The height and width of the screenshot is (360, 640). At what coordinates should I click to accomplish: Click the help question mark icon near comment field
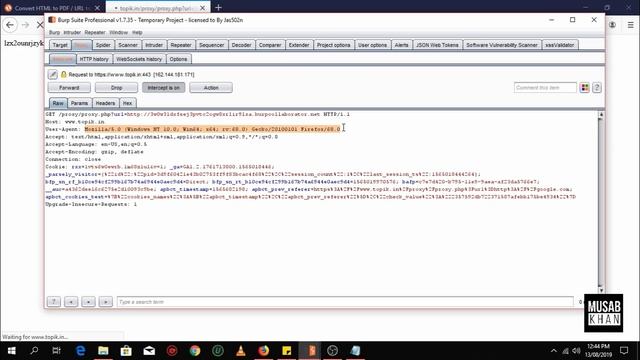click(x=597, y=87)
